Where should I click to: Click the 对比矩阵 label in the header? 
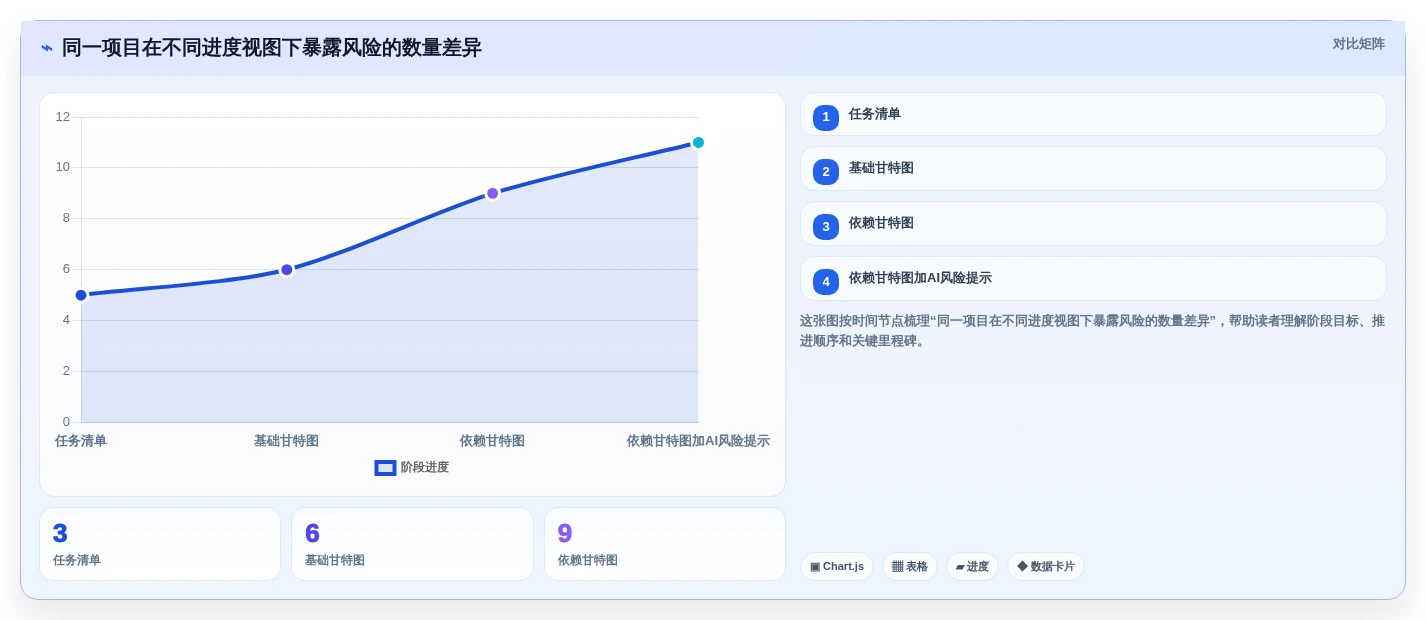click(x=1358, y=44)
